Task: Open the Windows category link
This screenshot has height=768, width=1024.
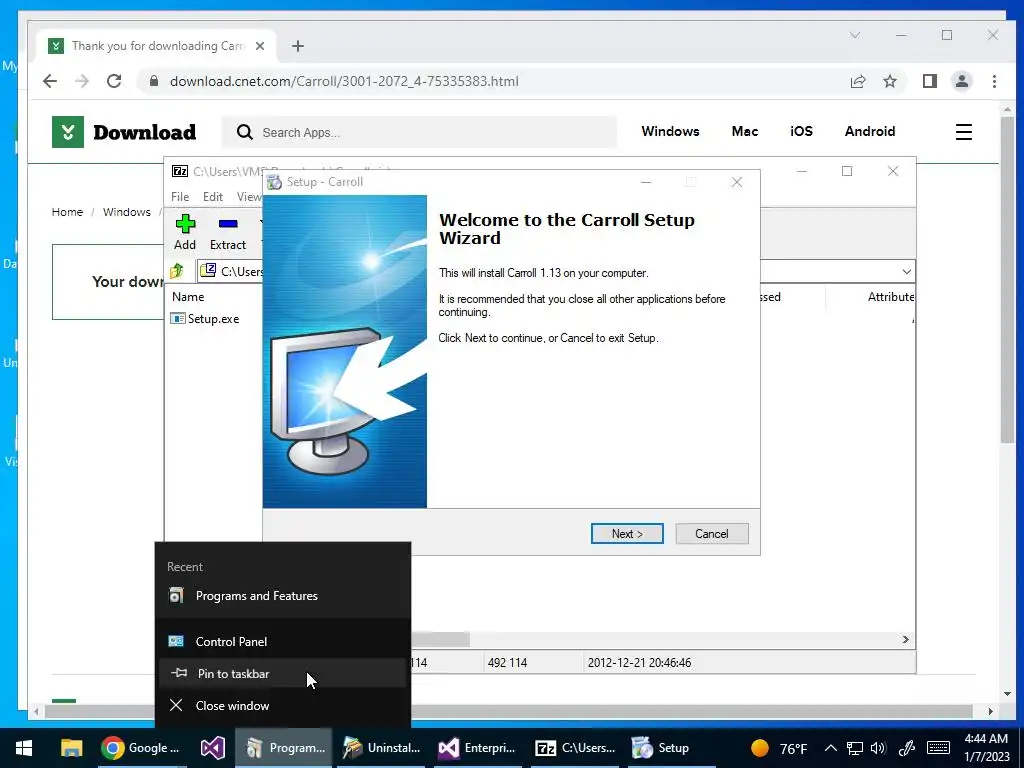Action: point(670,131)
